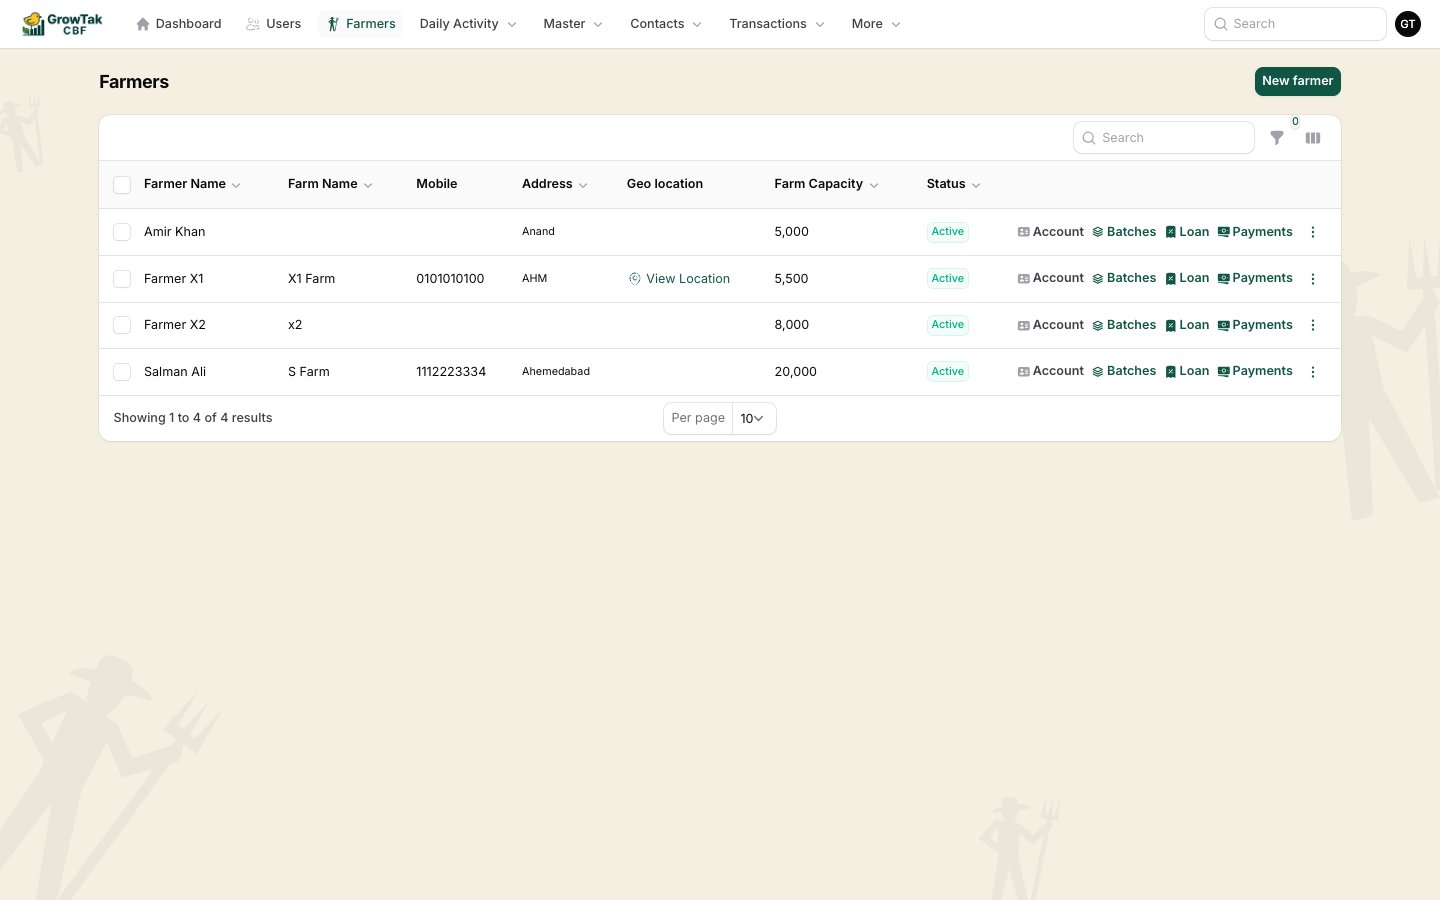Open Loan for Salman Ali
The width and height of the screenshot is (1440, 900).
pos(1187,371)
